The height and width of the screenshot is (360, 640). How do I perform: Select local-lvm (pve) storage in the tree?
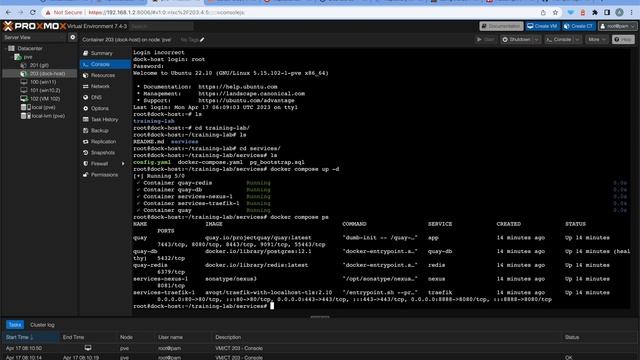click(x=48, y=116)
